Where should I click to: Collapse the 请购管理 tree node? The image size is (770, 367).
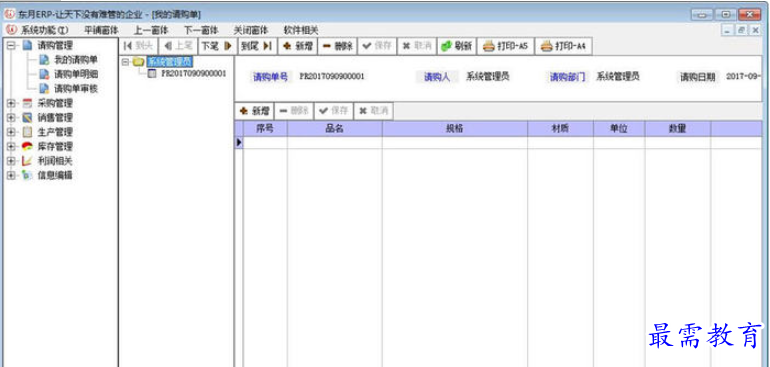[11, 46]
